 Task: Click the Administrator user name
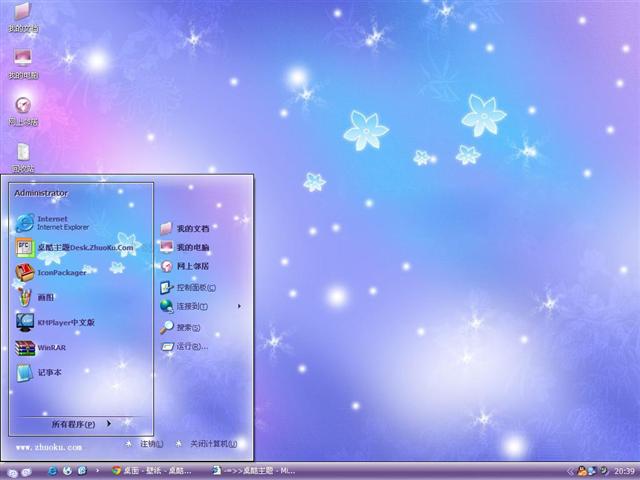click(x=41, y=193)
